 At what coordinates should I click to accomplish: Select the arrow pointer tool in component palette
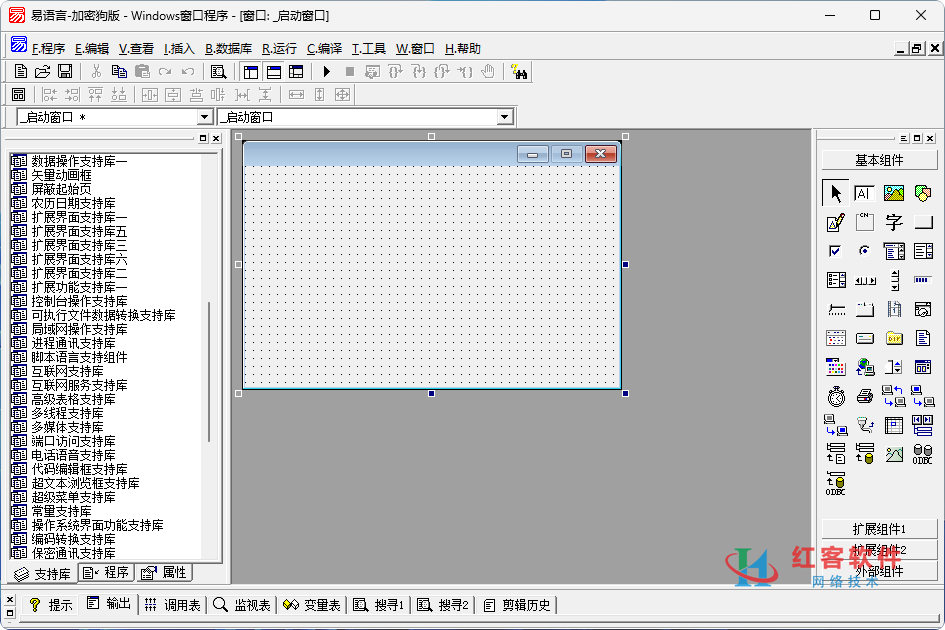(x=835, y=193)
